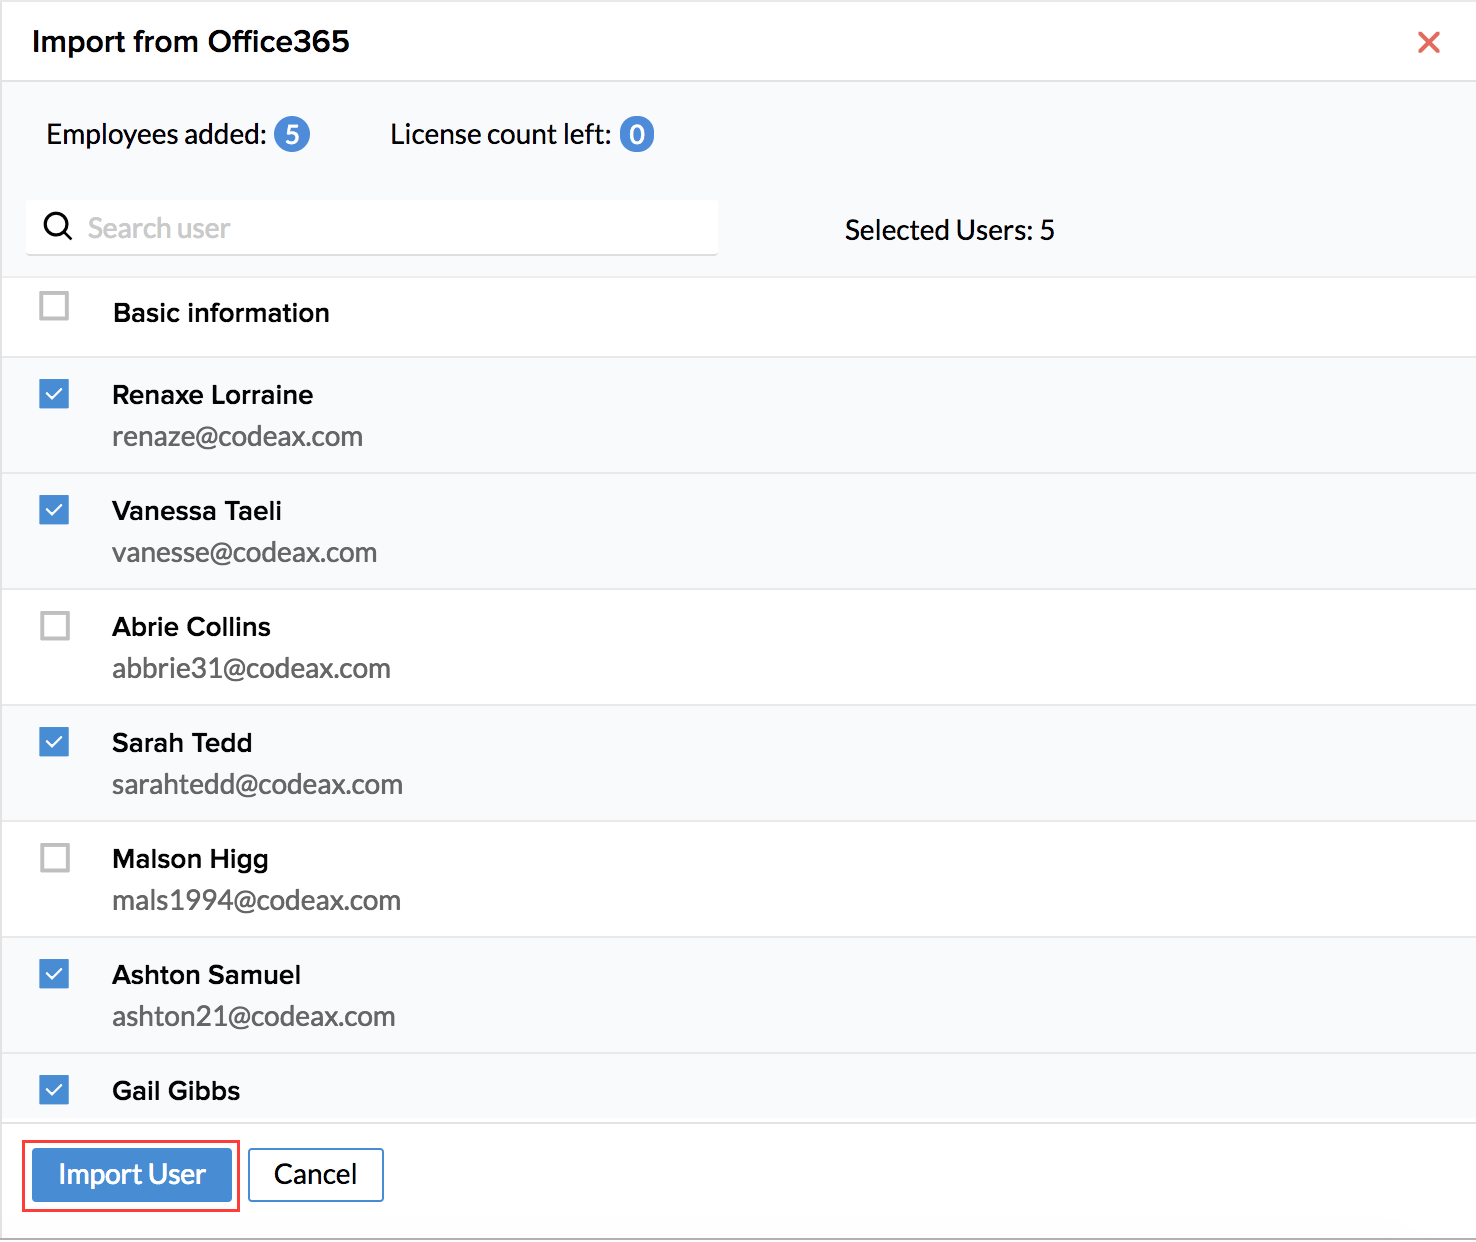Deselect Vanessa Taeli's checkbox
The width and height of the screenshot is (1476, 1242).
(x=54, y=510)
